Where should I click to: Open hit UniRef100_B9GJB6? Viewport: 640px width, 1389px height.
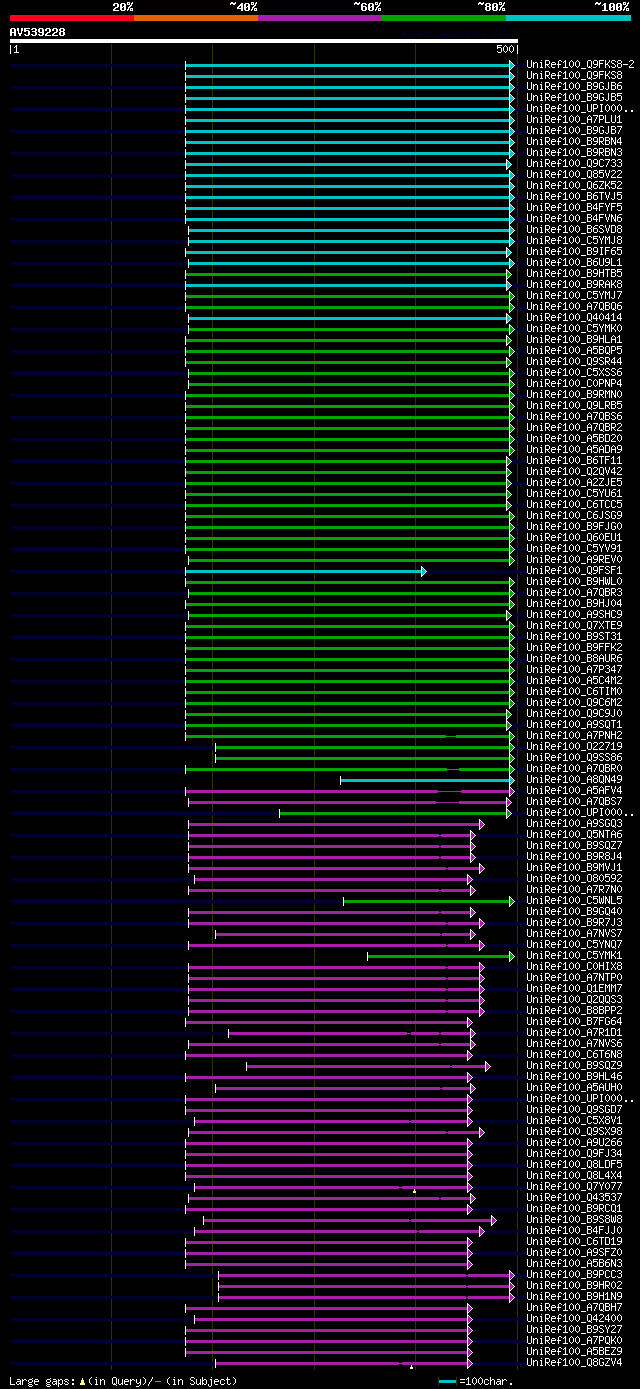point(574,87)
